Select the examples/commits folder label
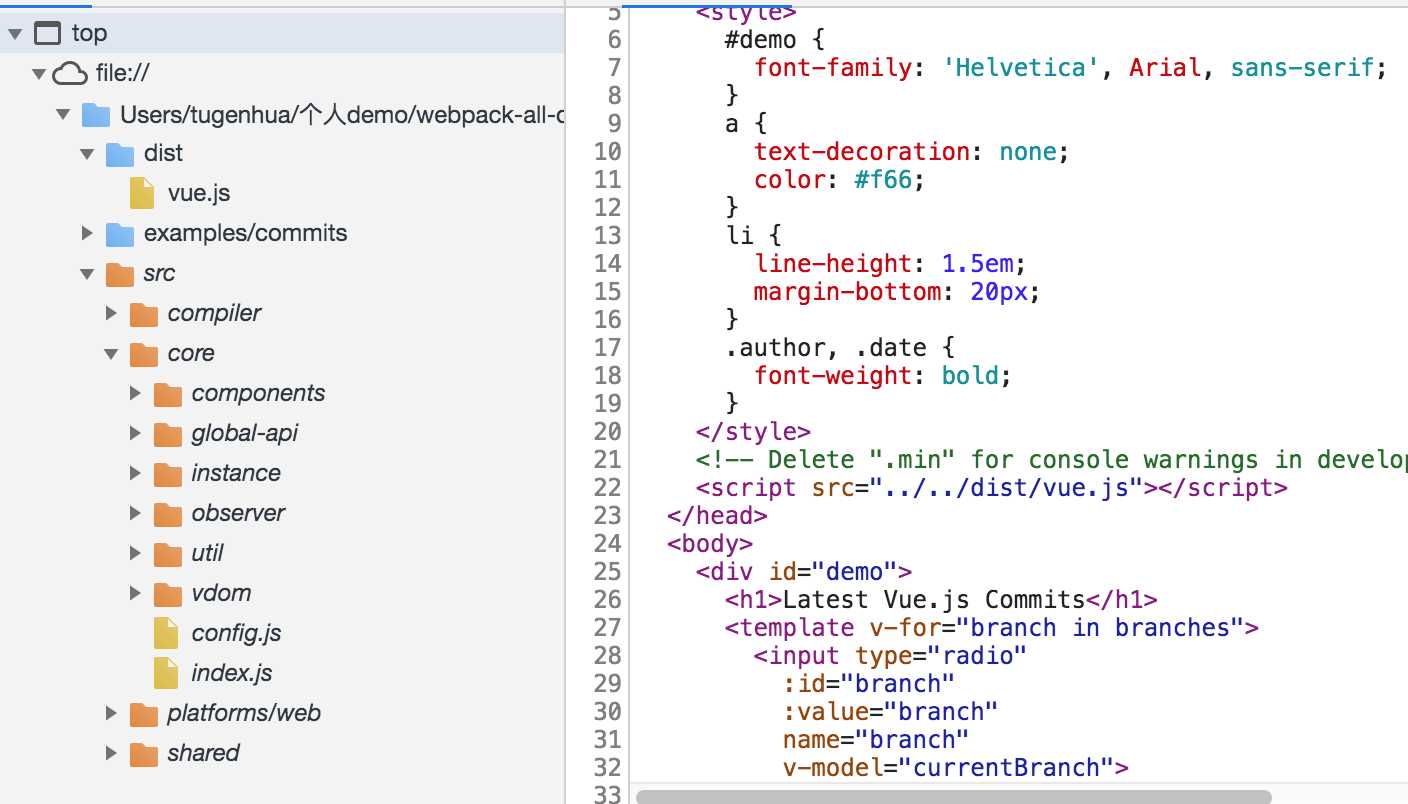 [x=246, y=233]
